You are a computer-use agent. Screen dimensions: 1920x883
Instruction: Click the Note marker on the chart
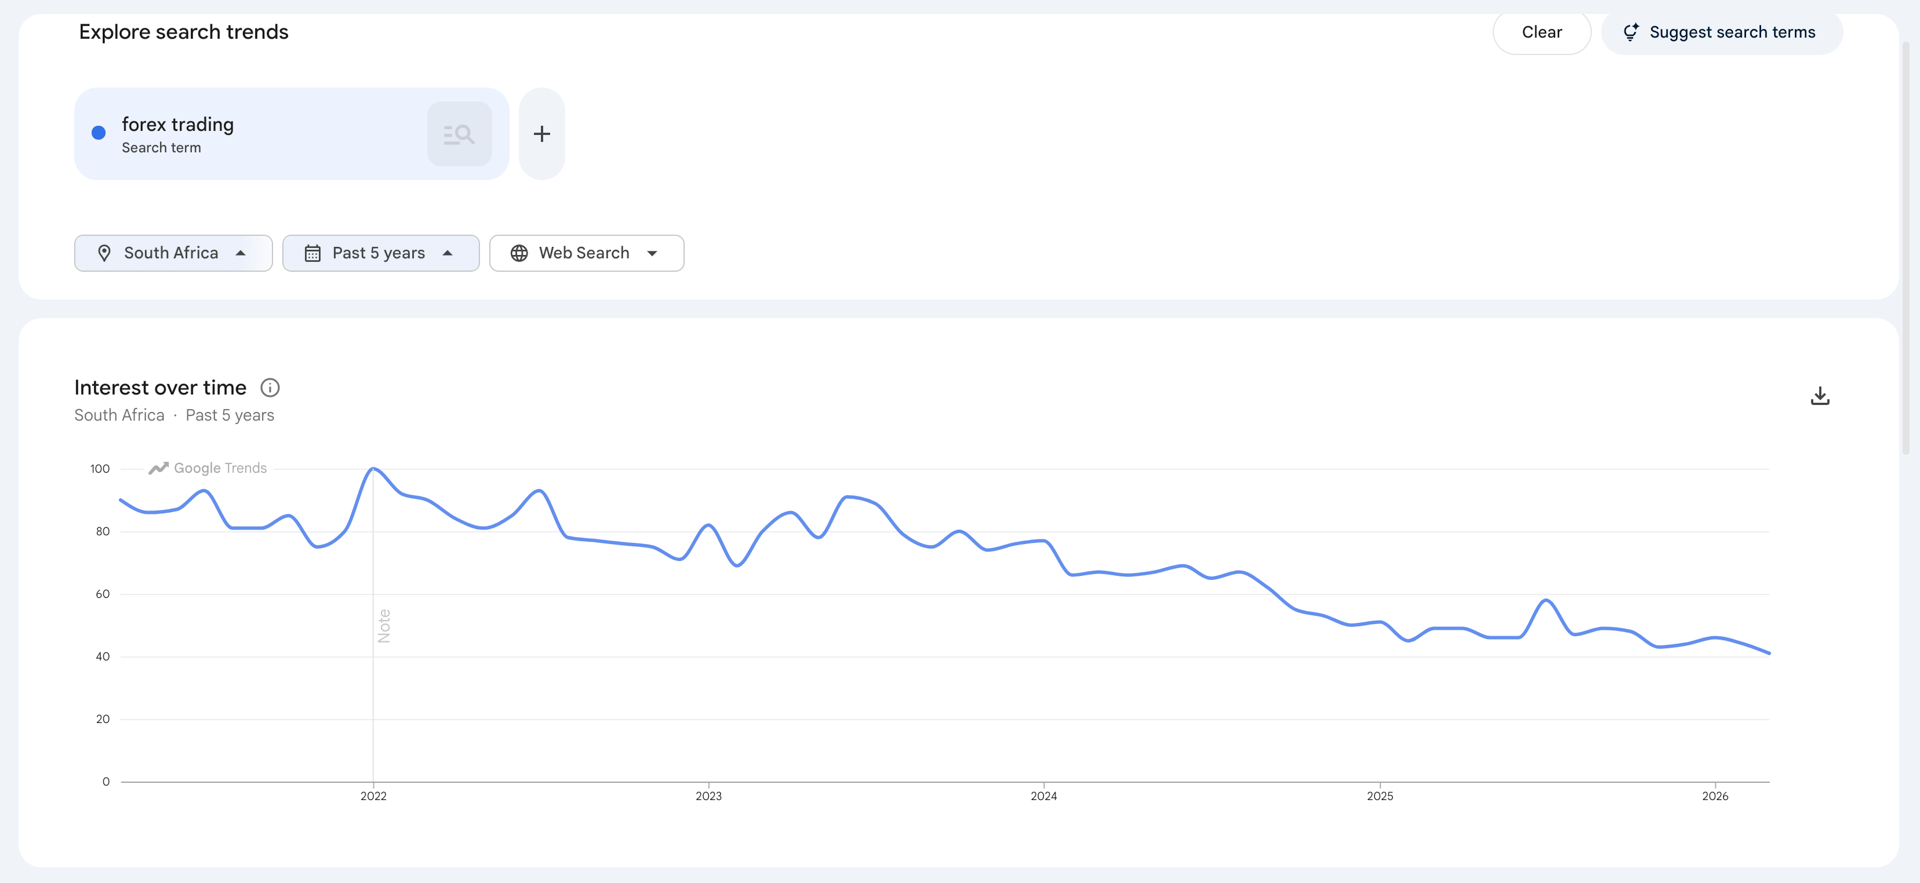384,626
